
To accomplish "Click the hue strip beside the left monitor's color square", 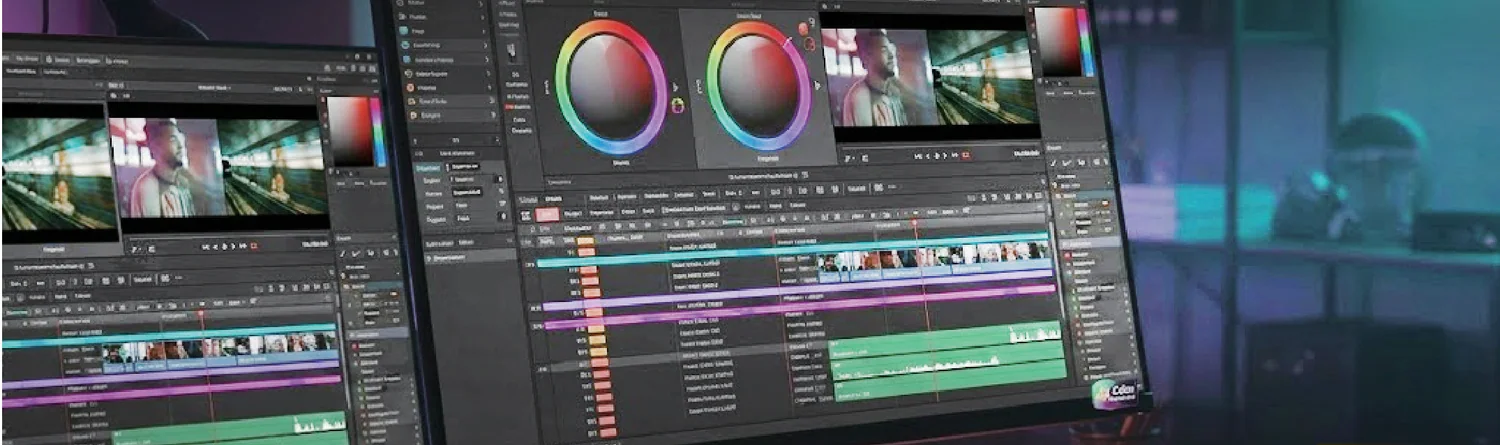I will pyautogui.click(x=378, y=131).
